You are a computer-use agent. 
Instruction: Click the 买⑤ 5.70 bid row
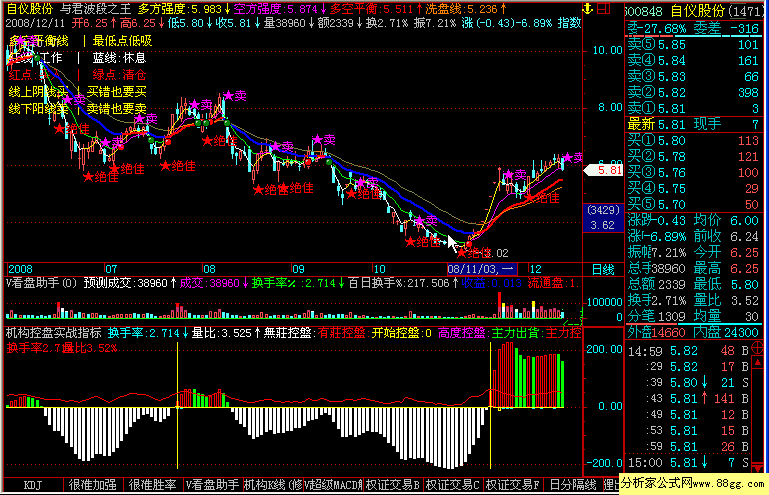point(693,205)
